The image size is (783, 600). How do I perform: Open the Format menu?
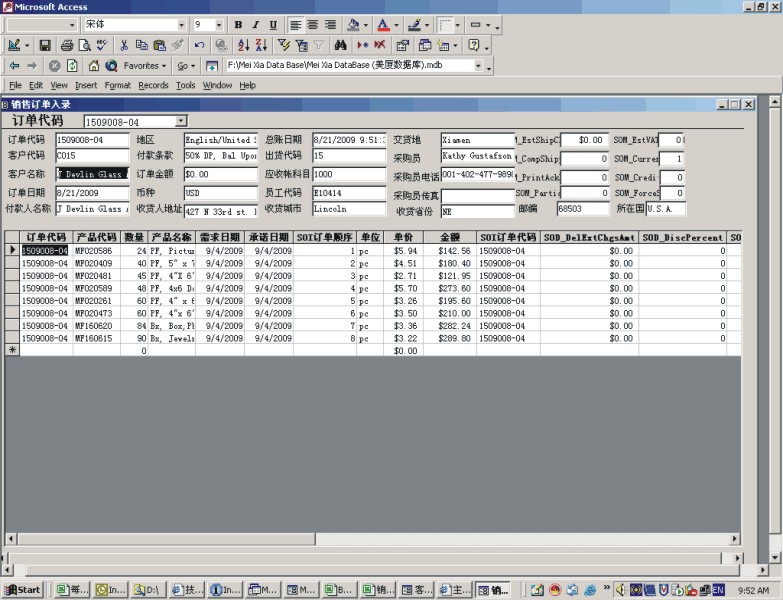click(117, 85)
